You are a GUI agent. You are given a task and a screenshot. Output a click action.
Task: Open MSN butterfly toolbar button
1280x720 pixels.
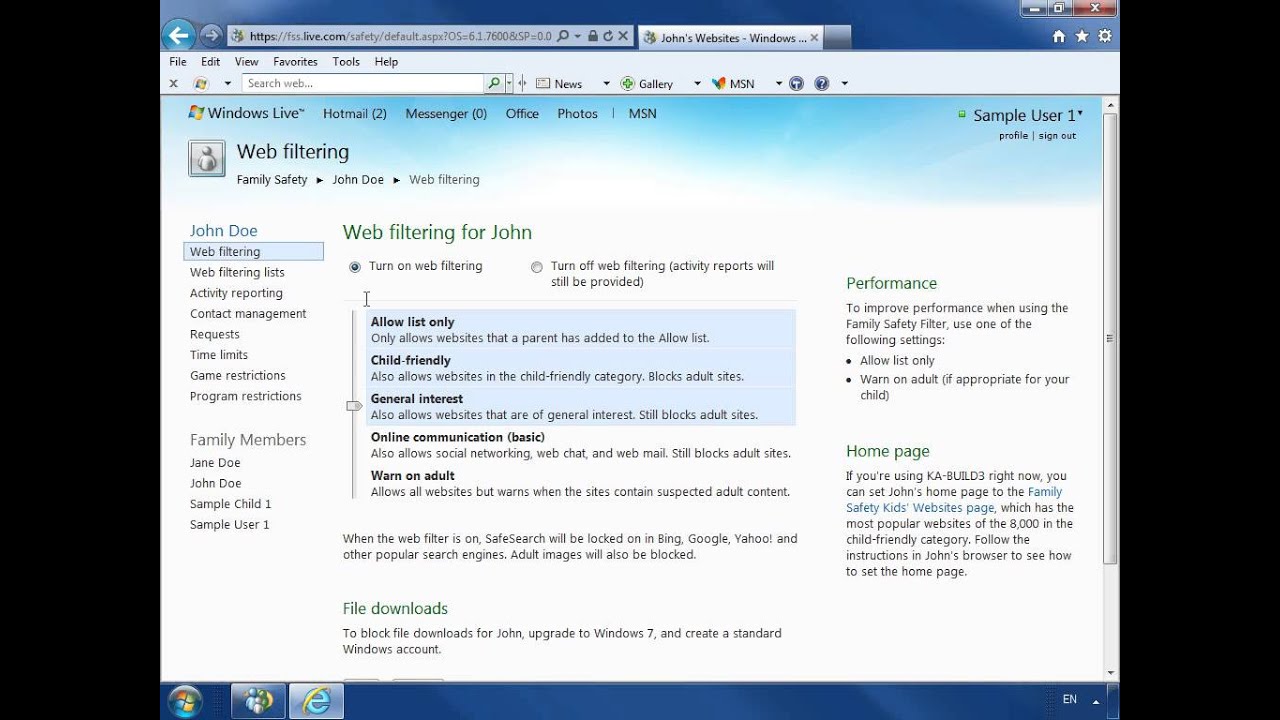[733, 84]
